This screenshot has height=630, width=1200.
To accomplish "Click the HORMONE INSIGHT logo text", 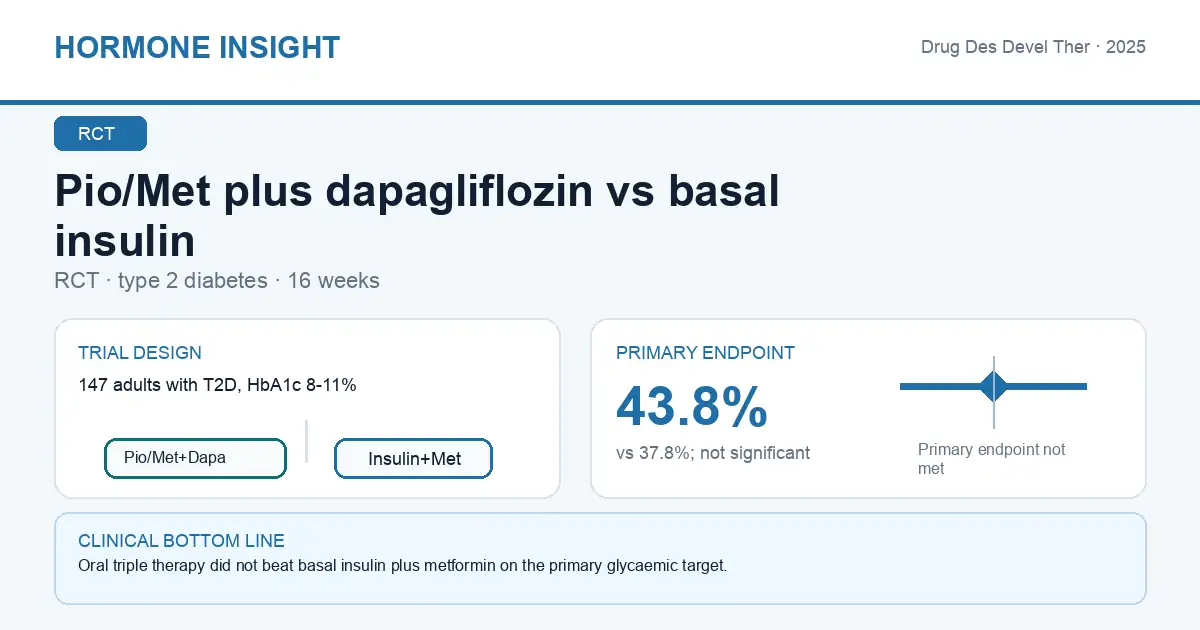I will click(x=197, y=47).
